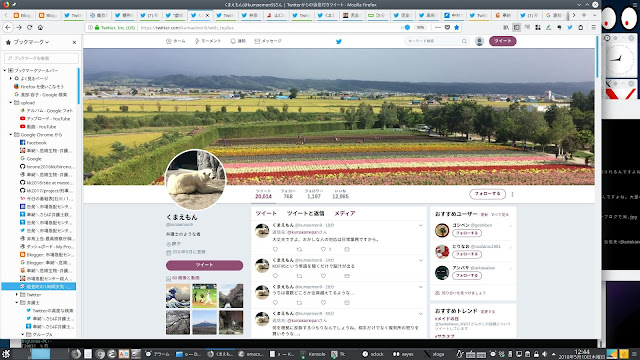Follow the suggested user アンバサ
This screenshot has height=360, width=640.
tap(467, 276)
